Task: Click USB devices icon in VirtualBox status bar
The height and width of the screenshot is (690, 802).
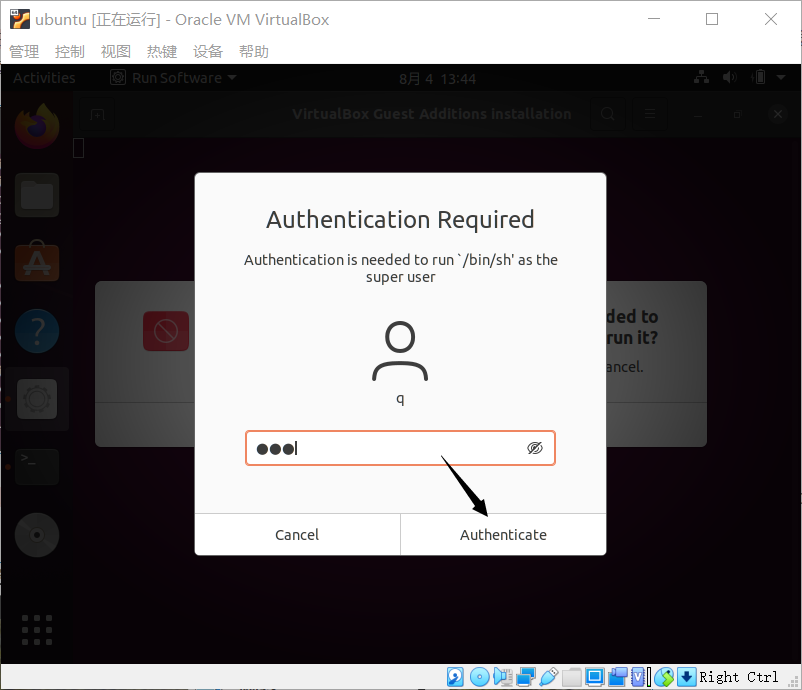Action: tap(548, 677)
